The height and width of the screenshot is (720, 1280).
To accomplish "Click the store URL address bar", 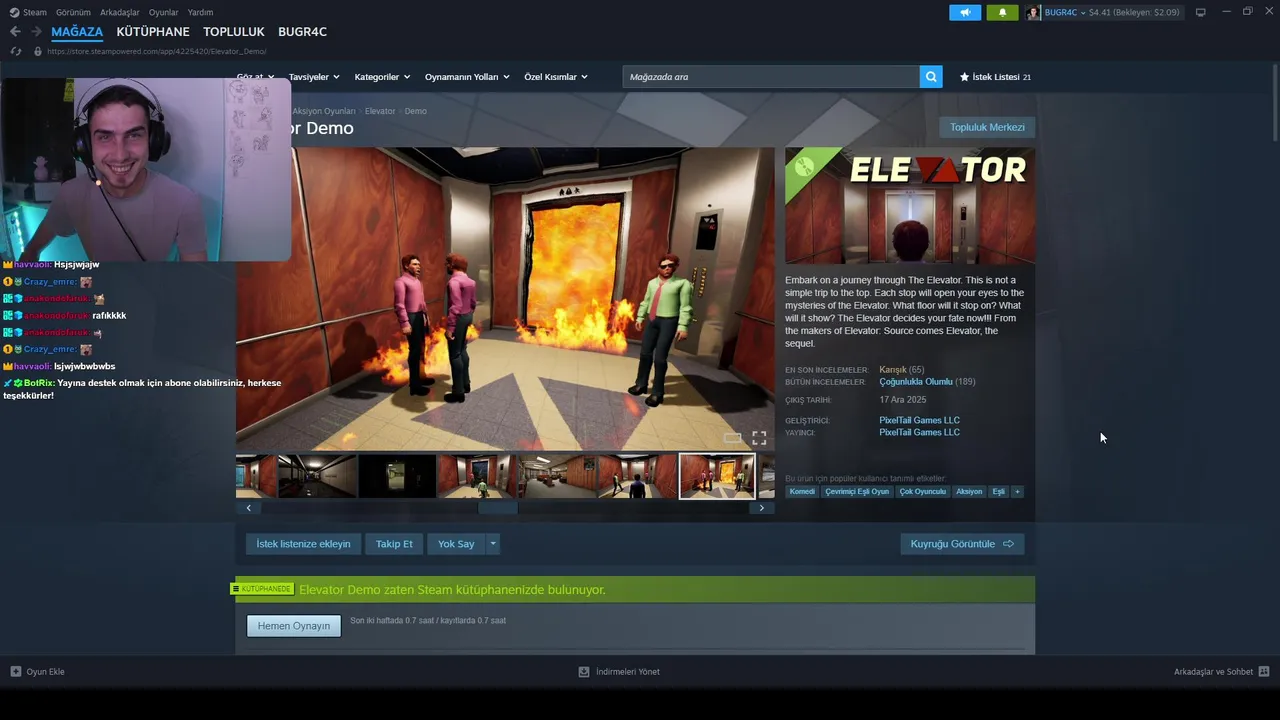I will 157,51.
